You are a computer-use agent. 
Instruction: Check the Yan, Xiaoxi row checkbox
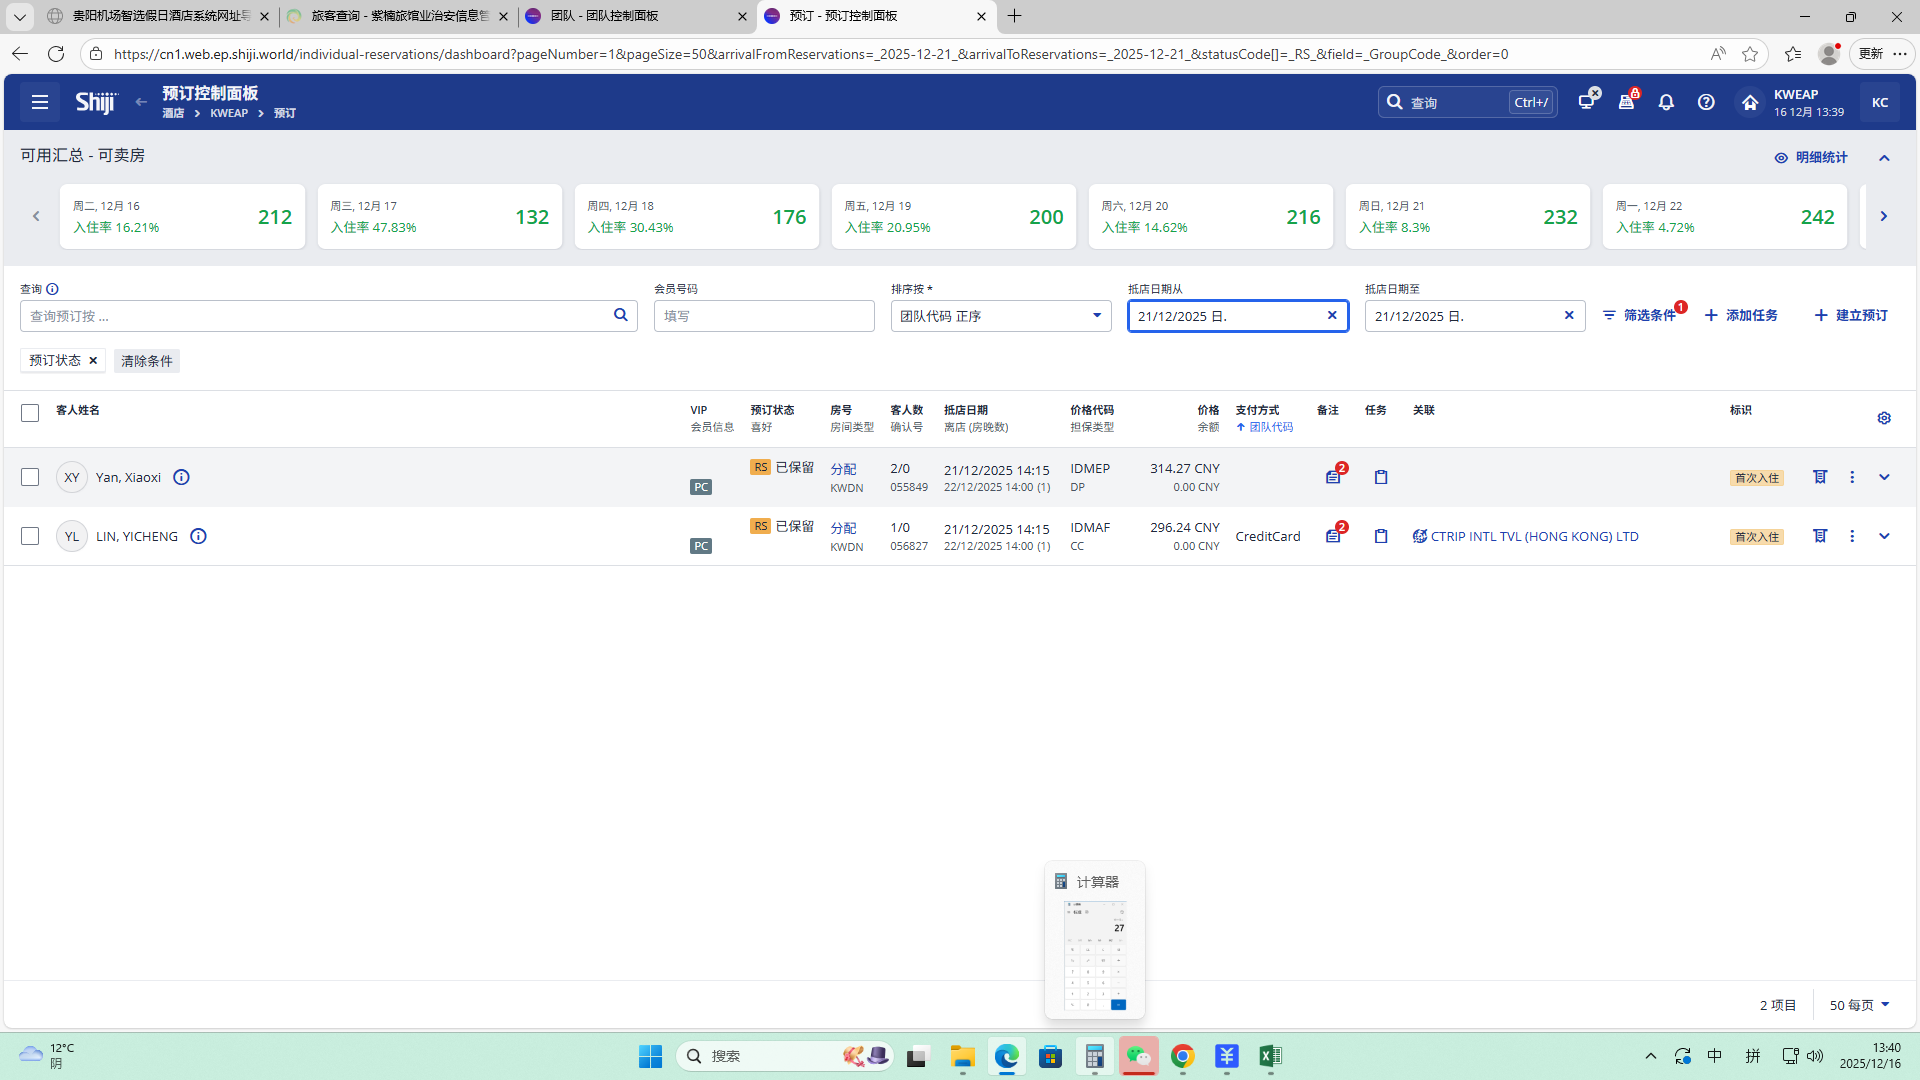(x=30, y=477)
